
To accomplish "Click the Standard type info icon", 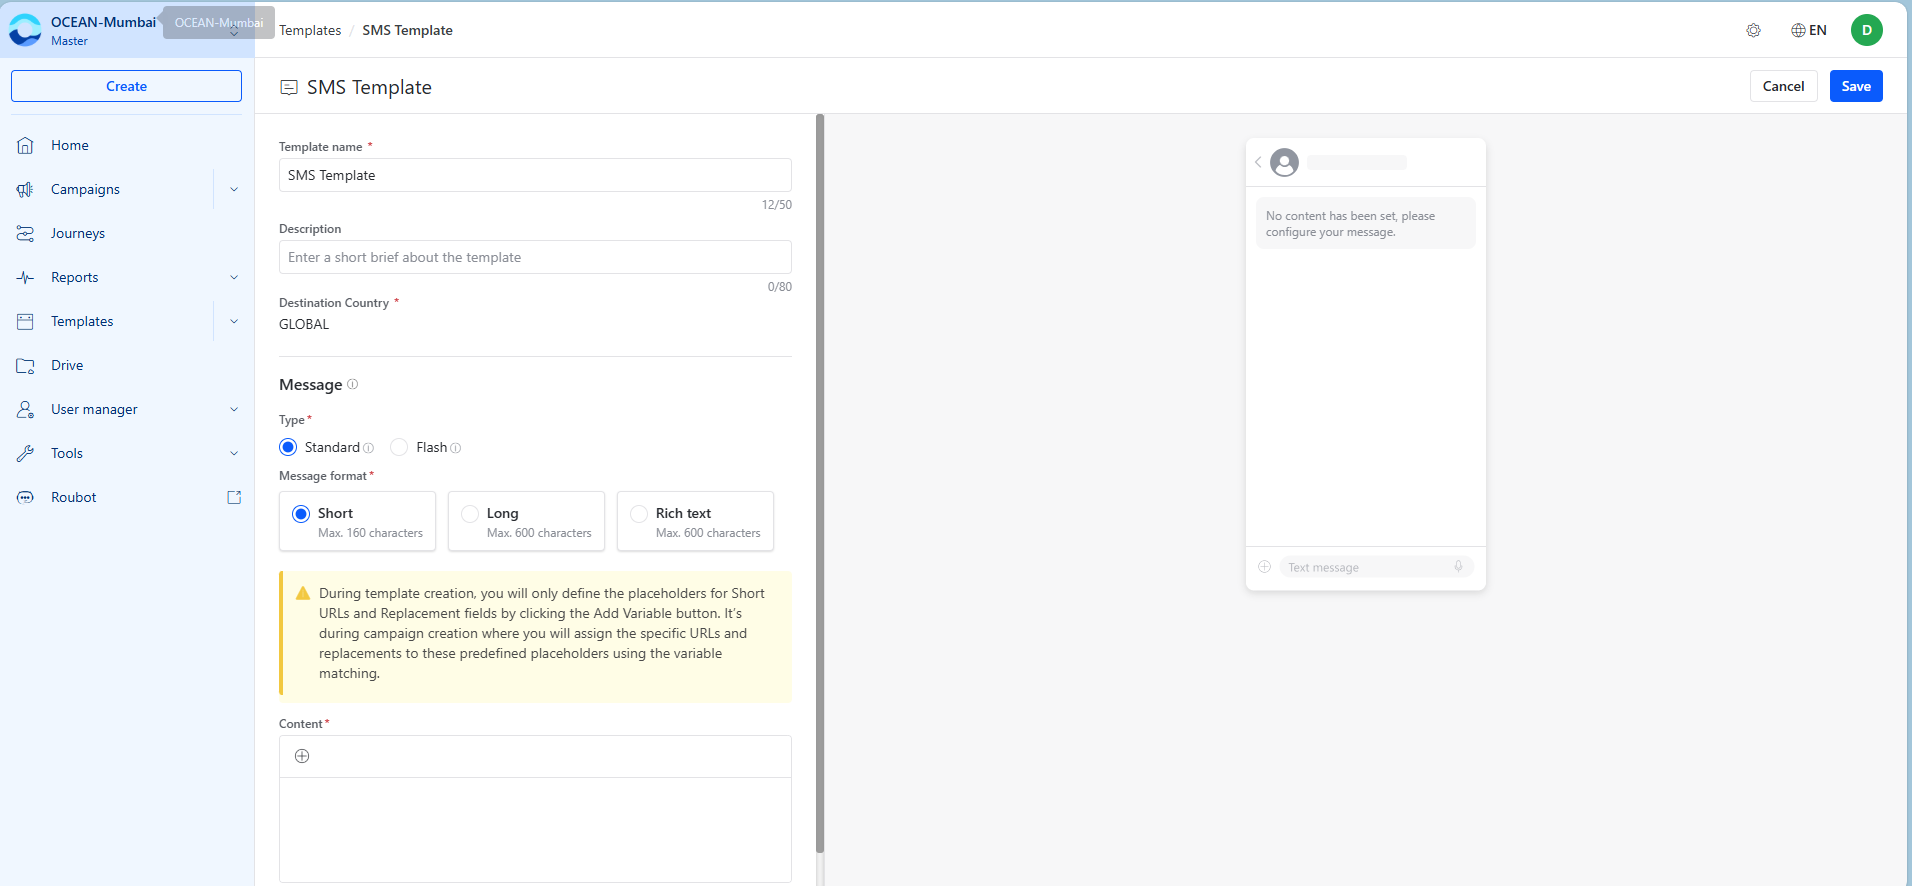I will 368,448.
